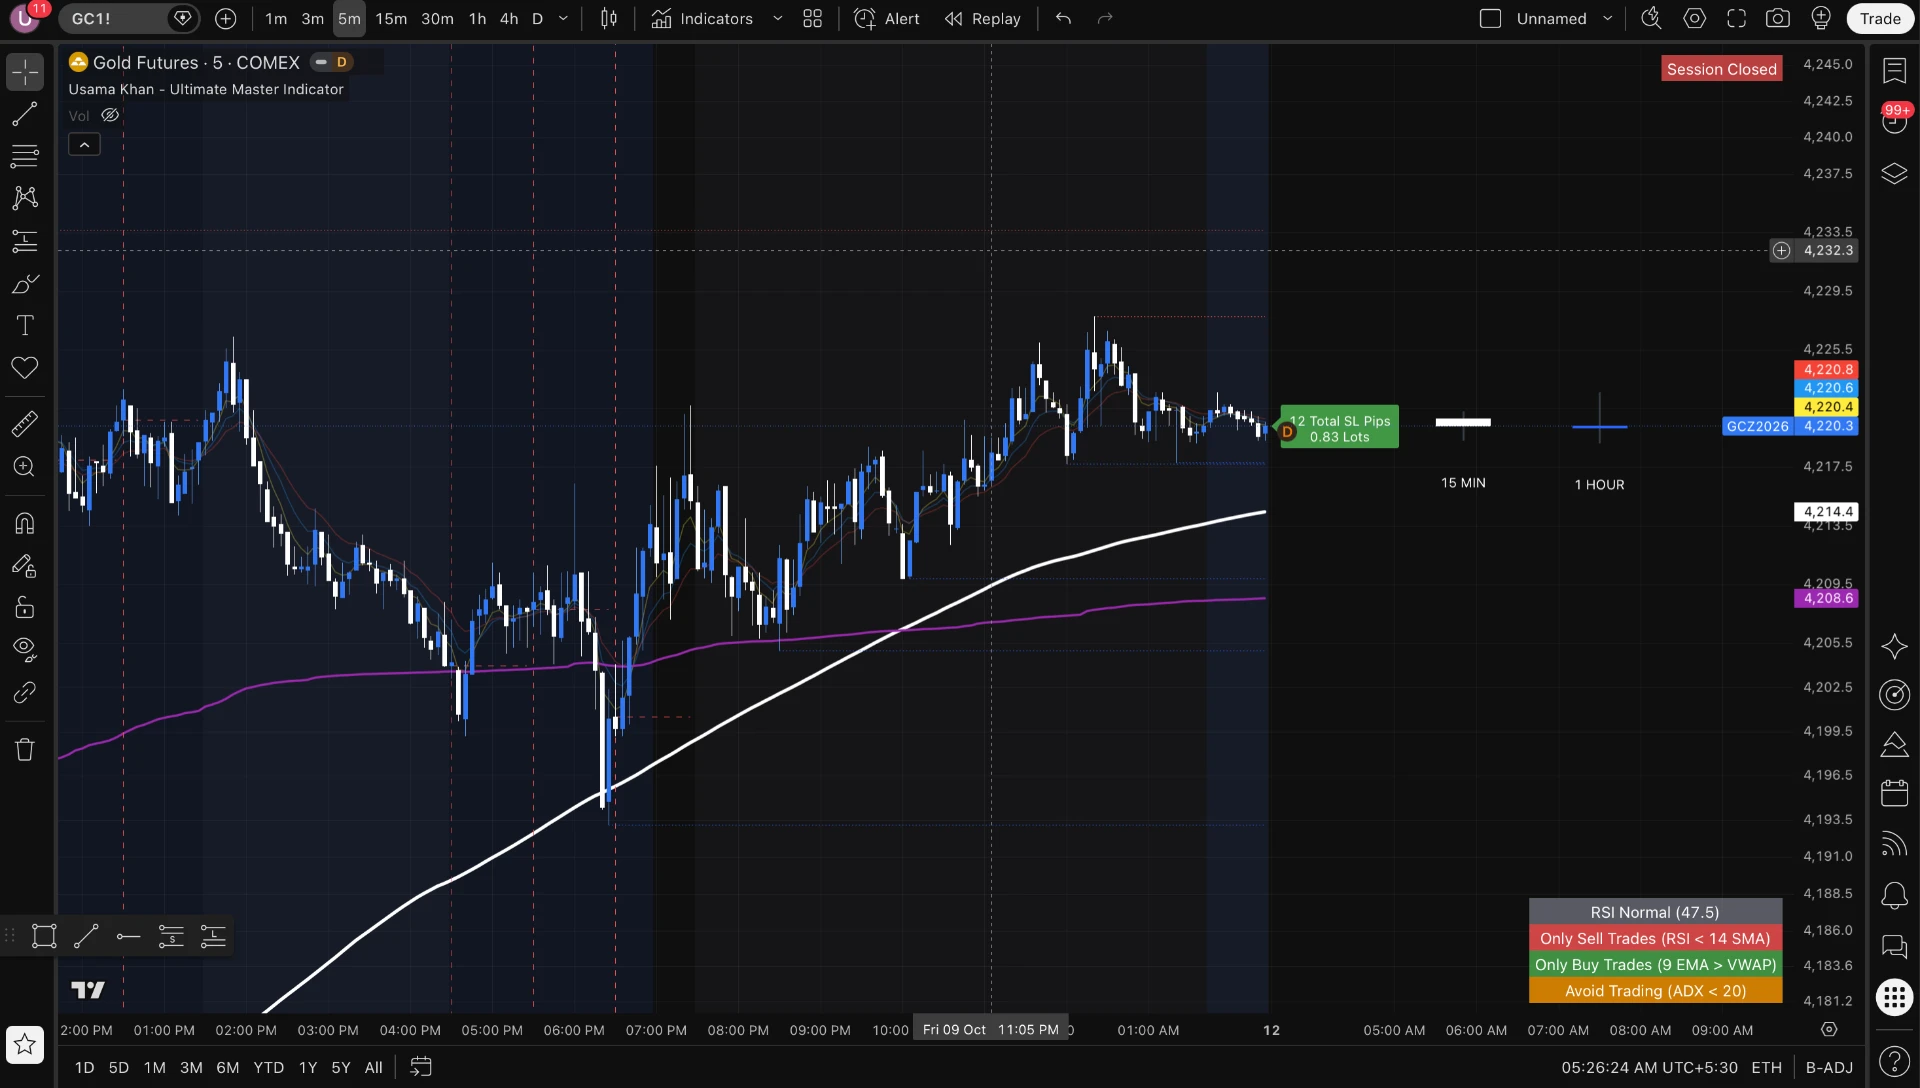Open the pattern drawing tools

click(25, 198)
